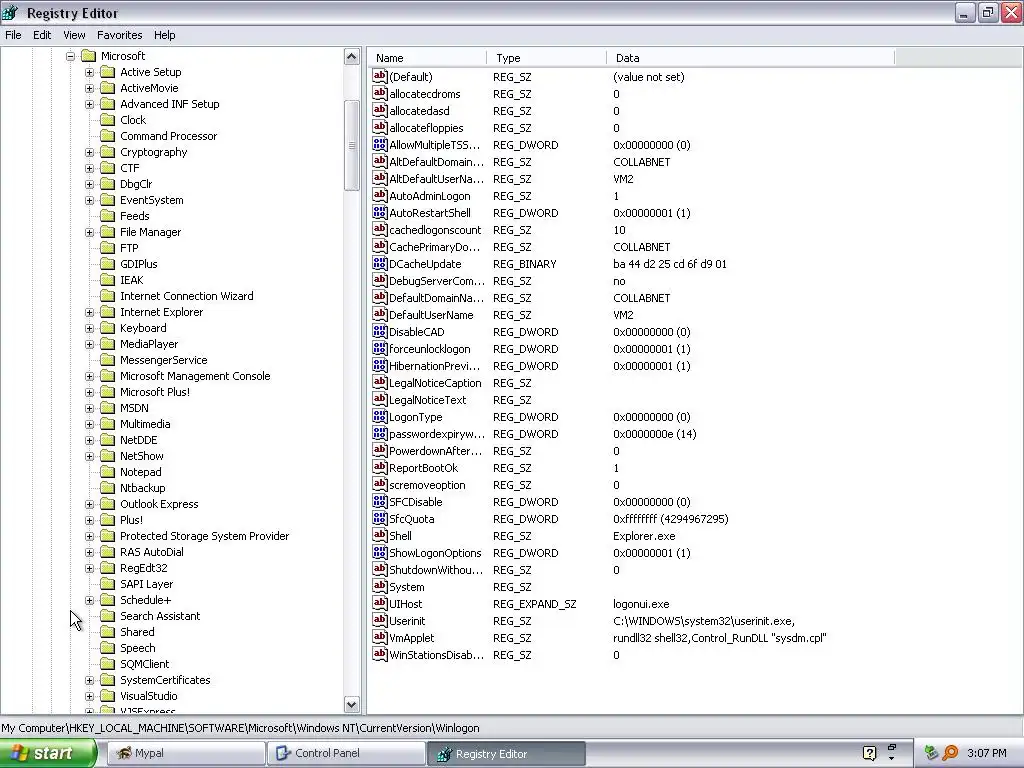Click the icon of the (Default) value

[x=379, y=76]
